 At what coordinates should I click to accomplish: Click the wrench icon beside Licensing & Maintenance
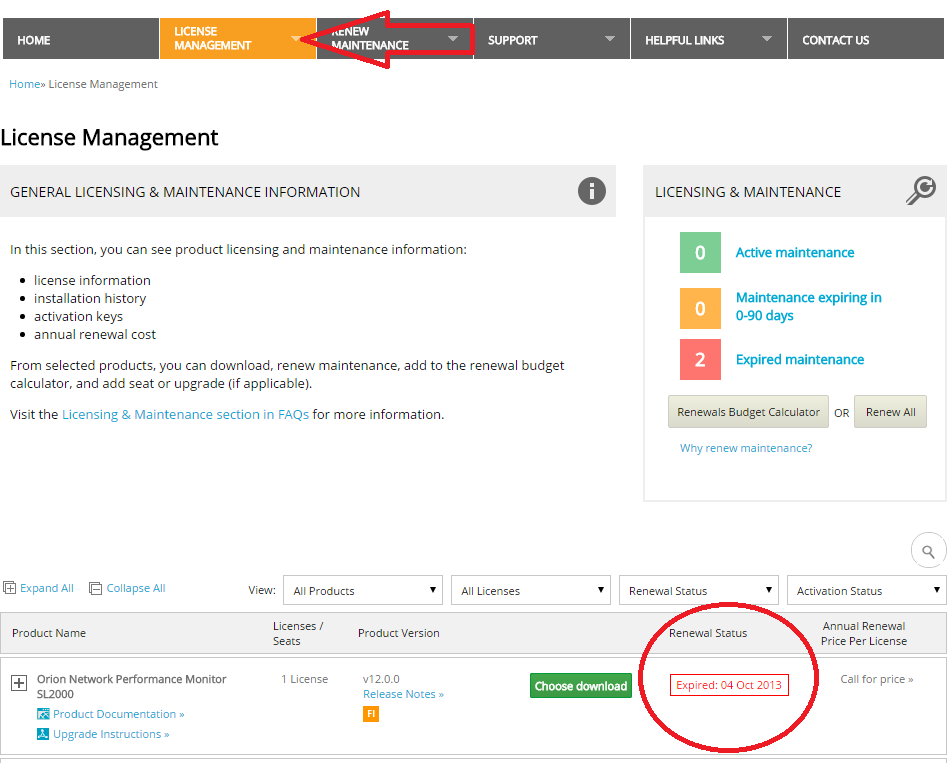(921, 189)
